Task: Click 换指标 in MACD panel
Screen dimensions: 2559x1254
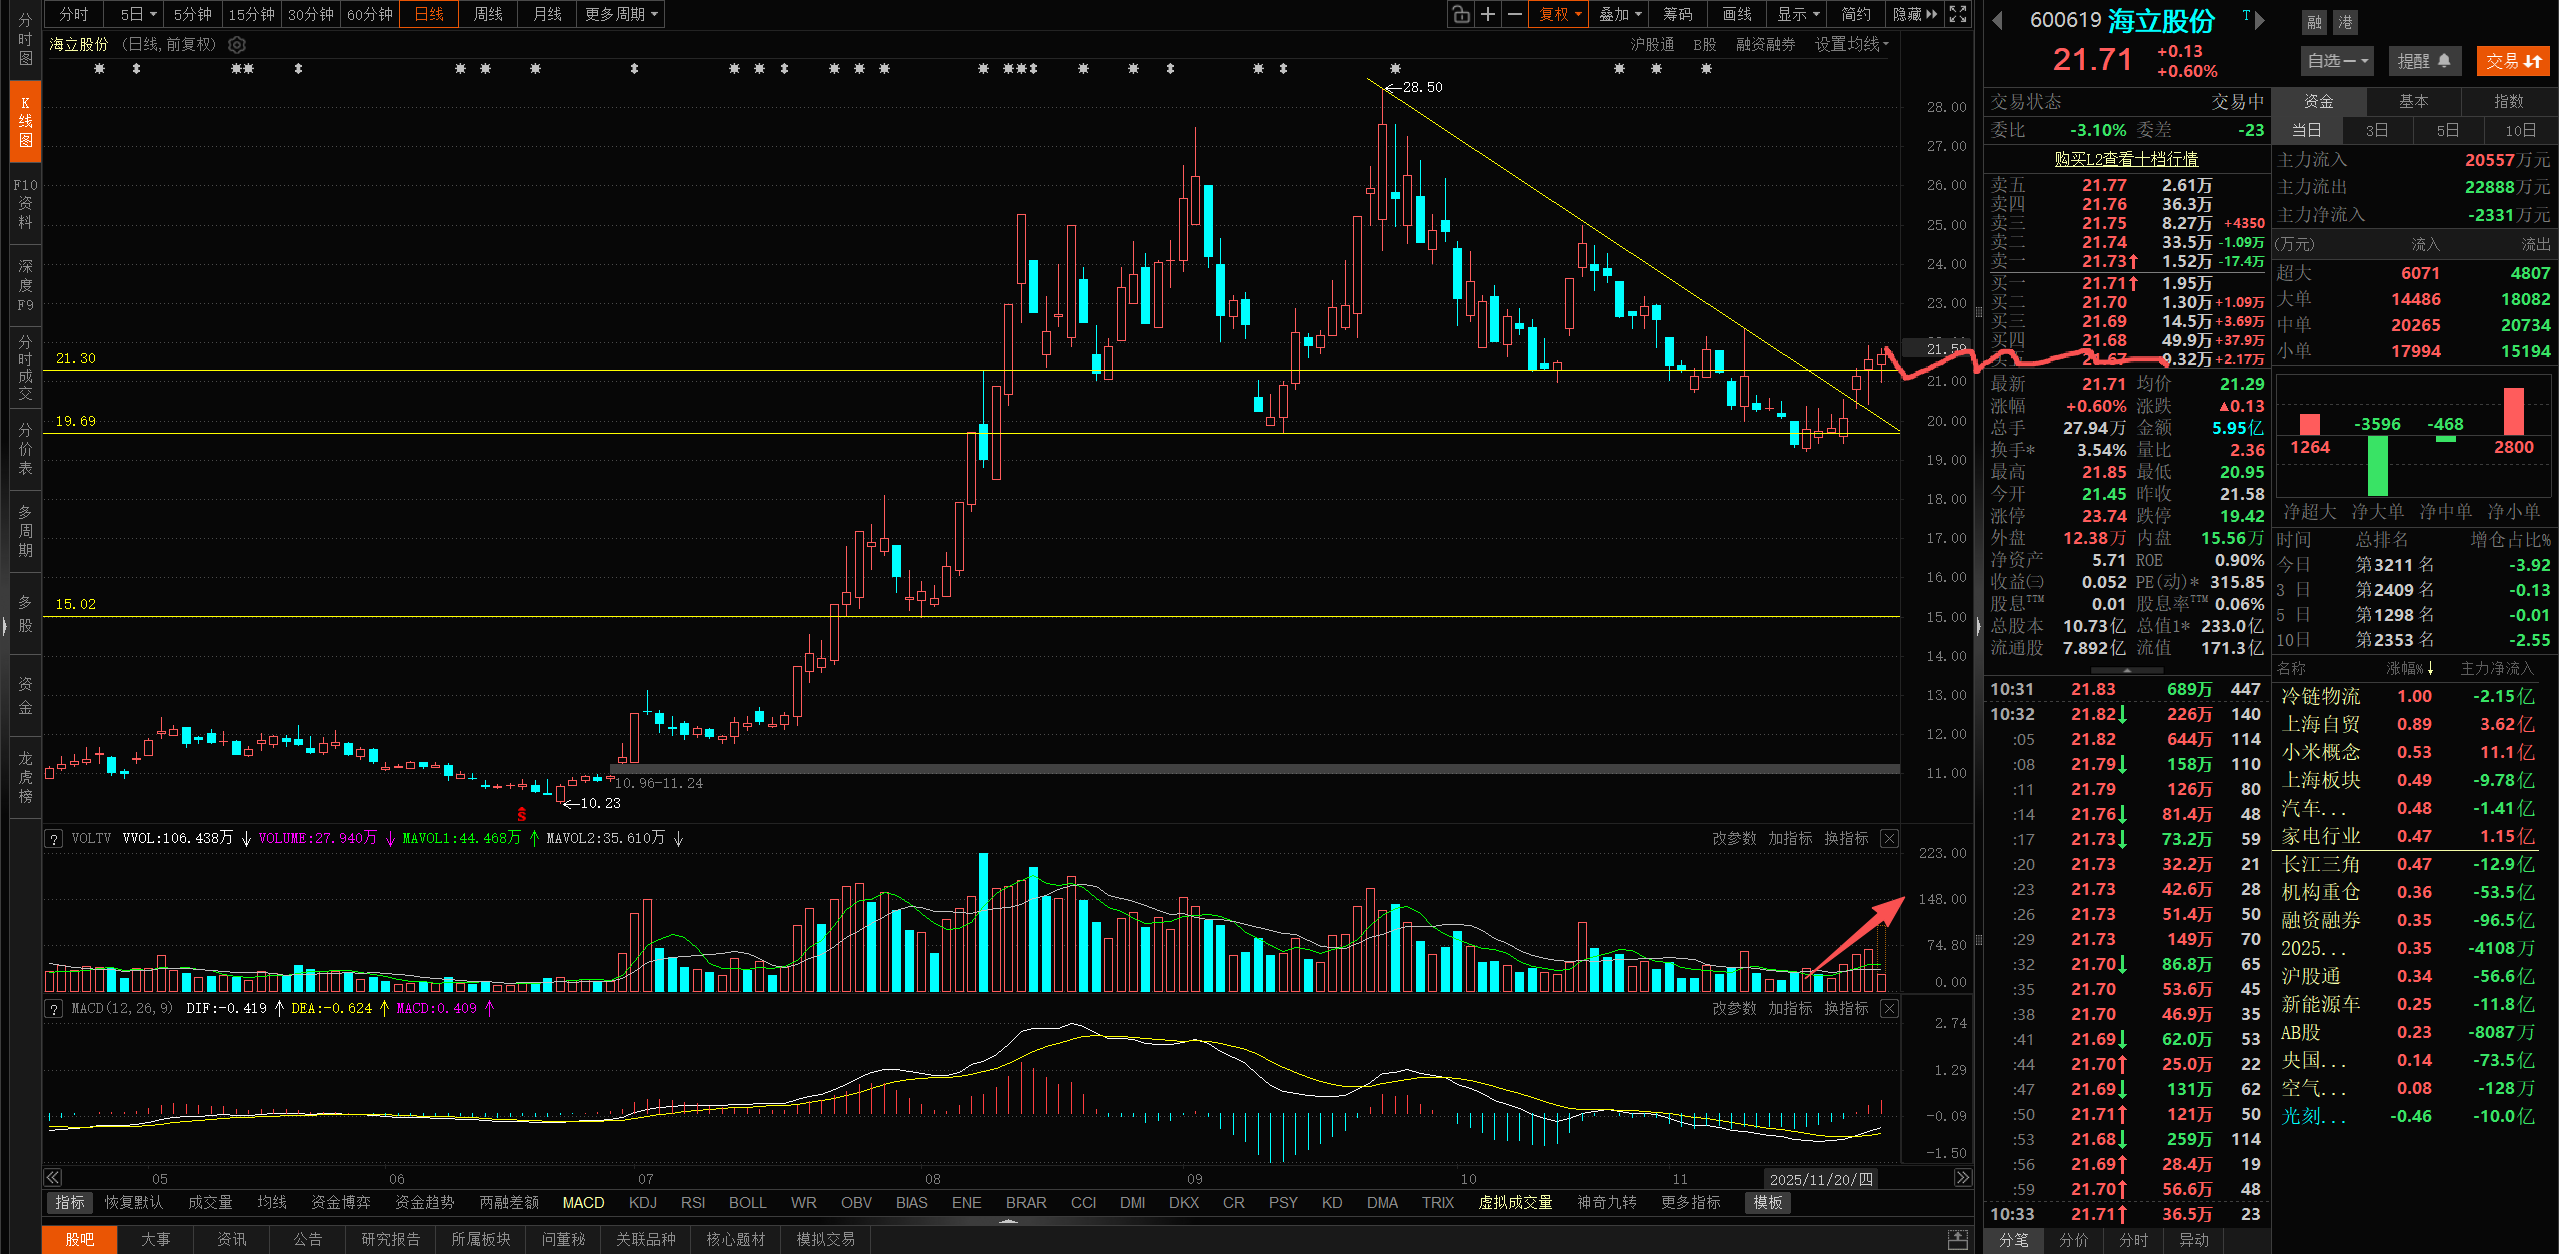Action: pyautogui.click(x=1845, y=1008)
